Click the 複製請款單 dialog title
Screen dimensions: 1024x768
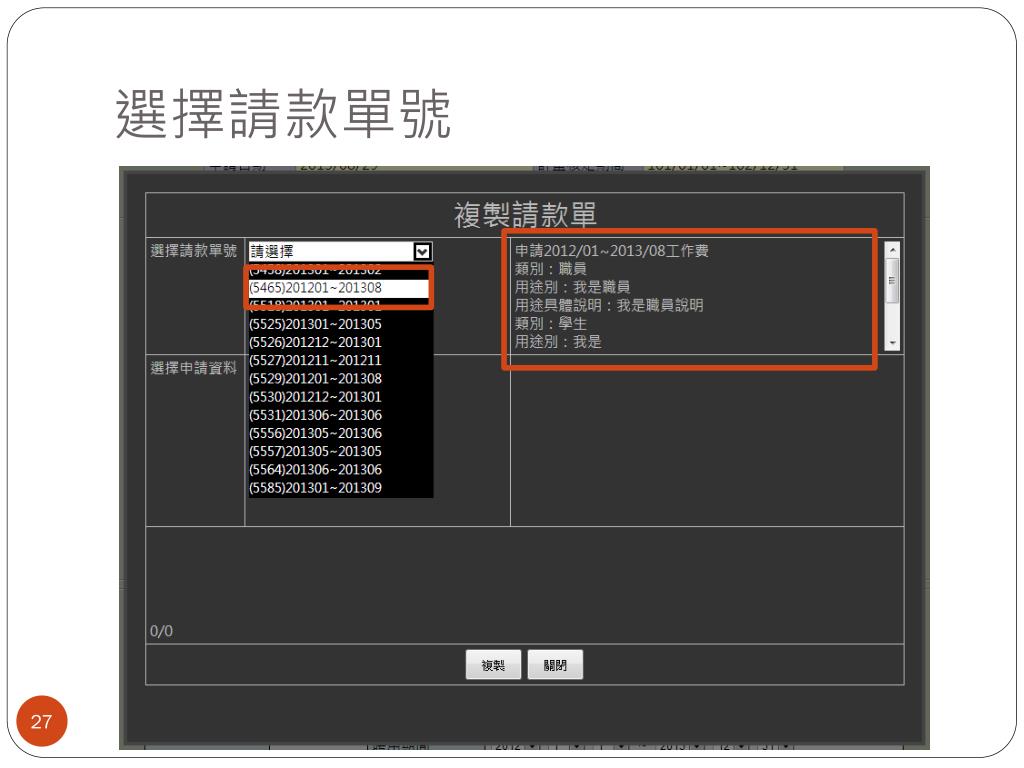point(525,215)
